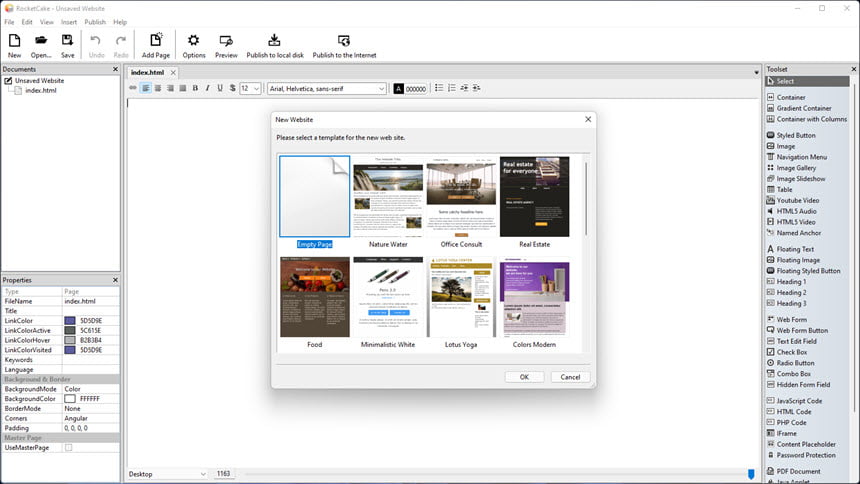Choose the Food template
This screenshot has width=860, height=484.
314,302
